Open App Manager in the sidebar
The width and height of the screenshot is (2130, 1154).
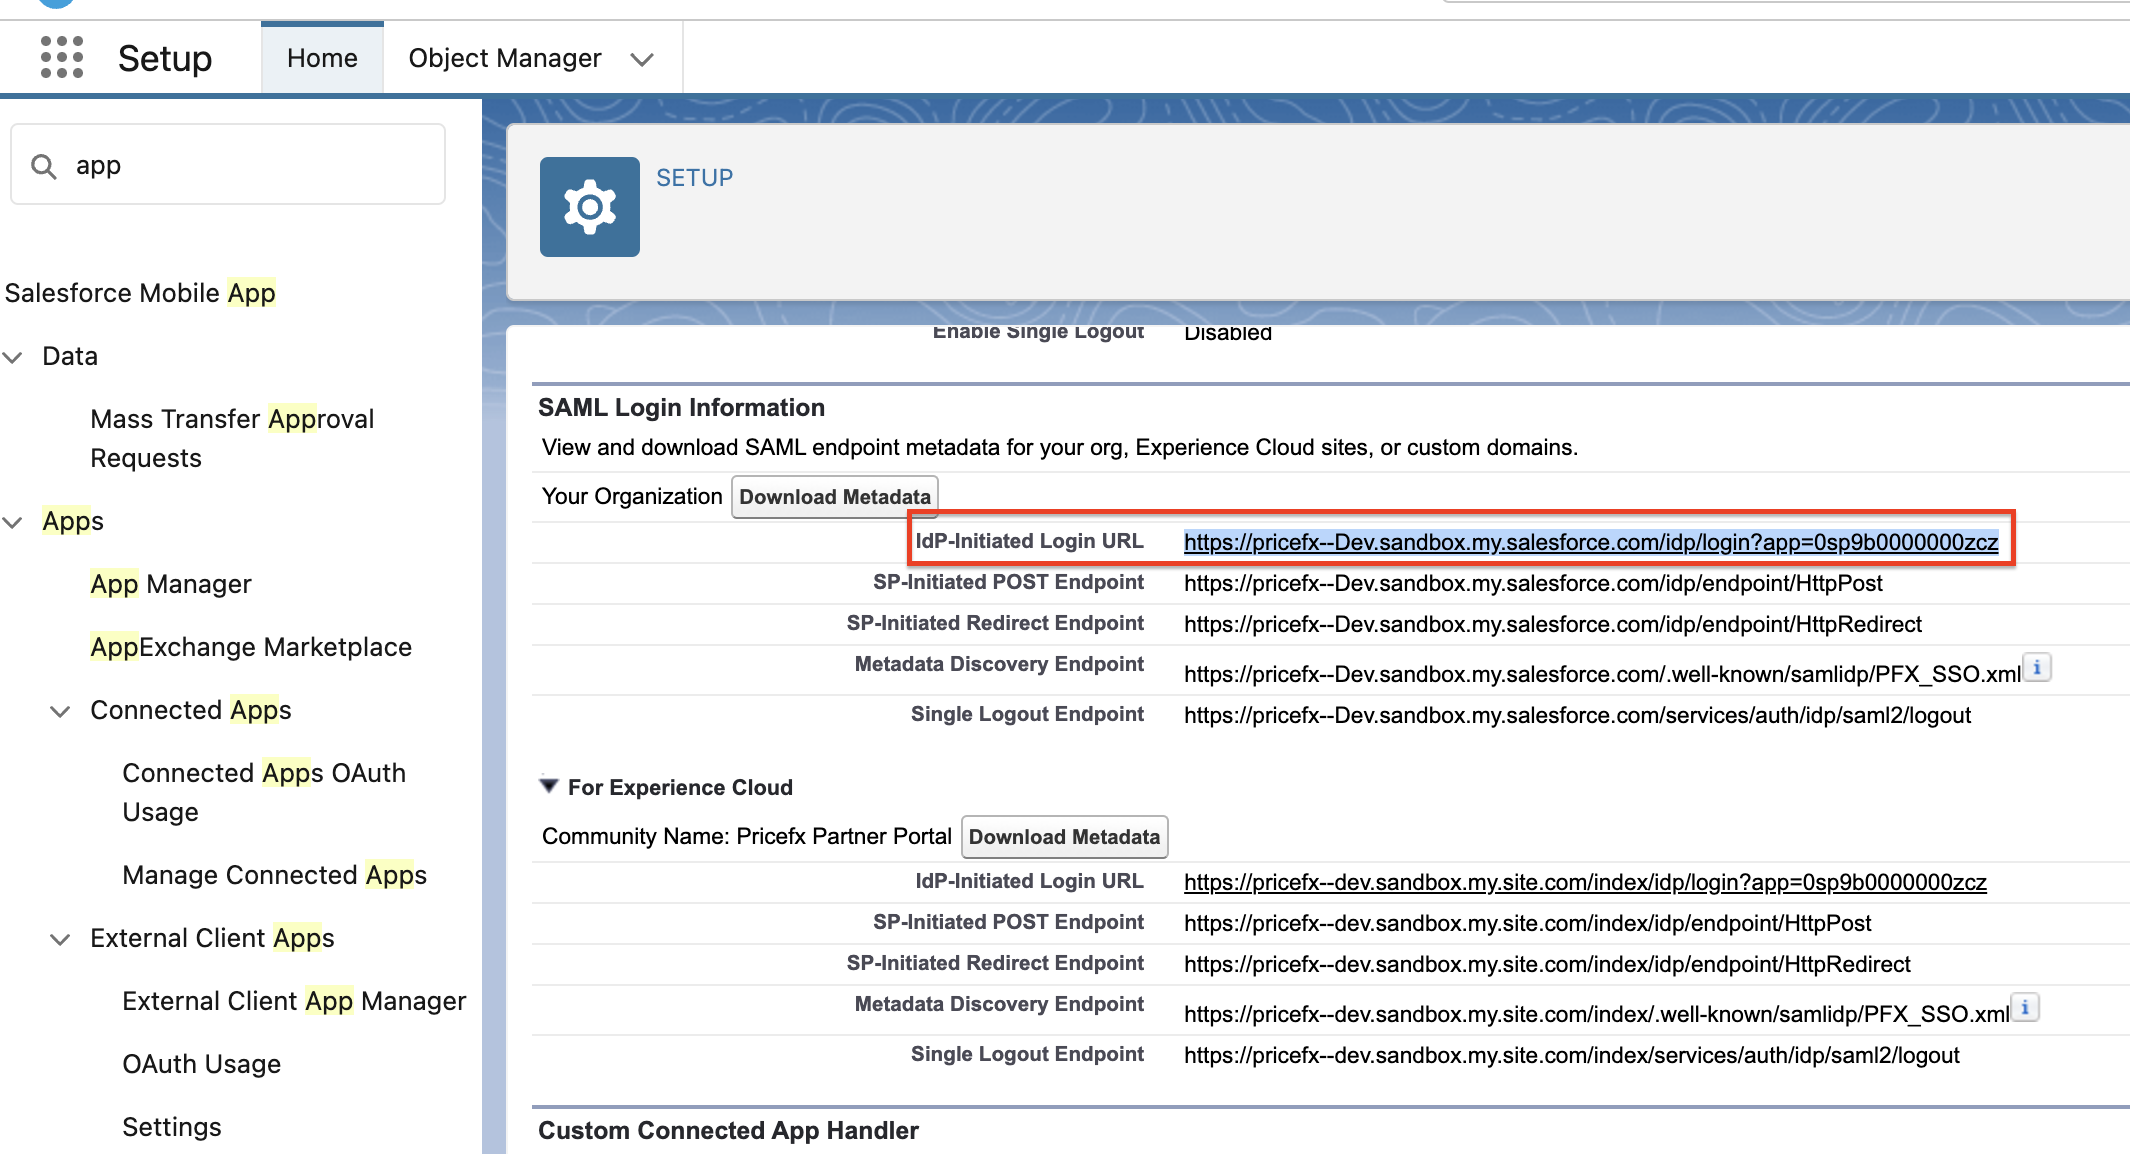click(171, 584)
